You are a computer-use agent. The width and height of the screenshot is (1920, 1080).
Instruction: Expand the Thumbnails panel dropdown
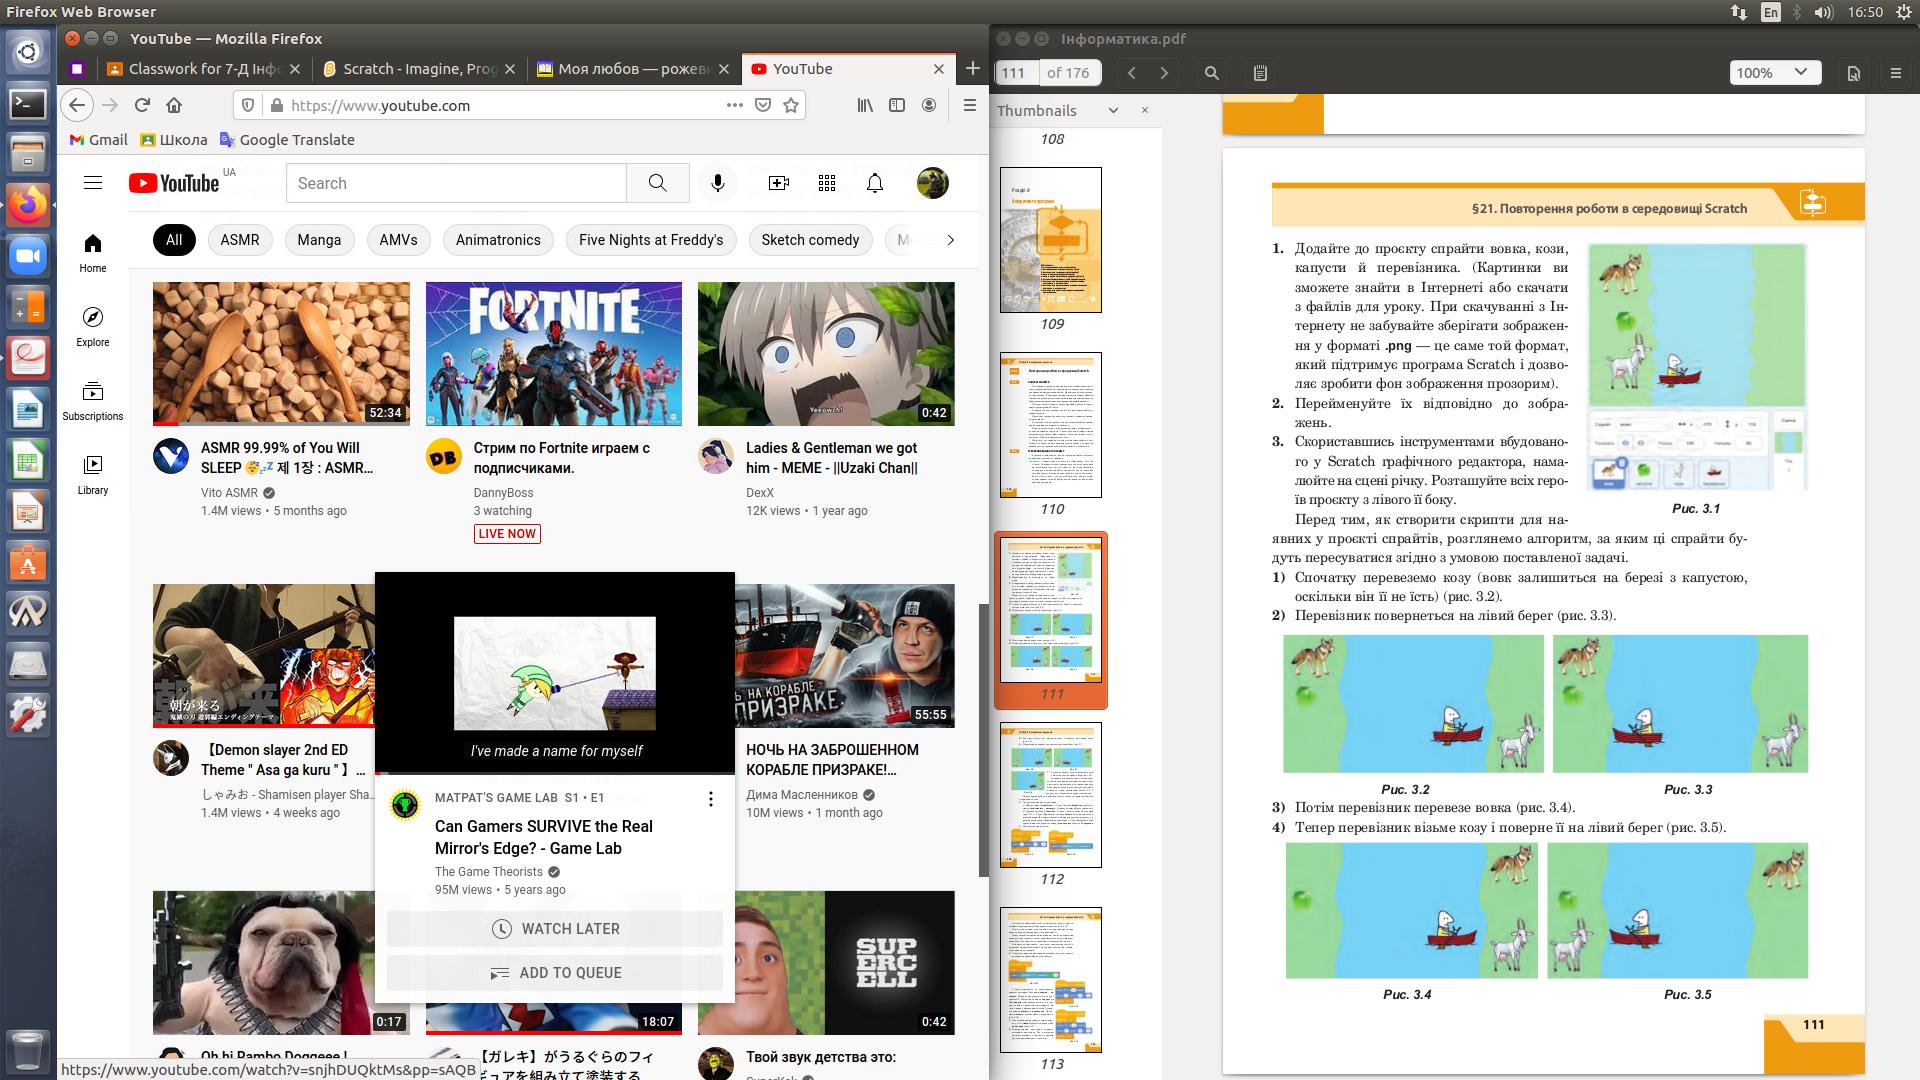pyautogui.click(x=1113, y=111)
